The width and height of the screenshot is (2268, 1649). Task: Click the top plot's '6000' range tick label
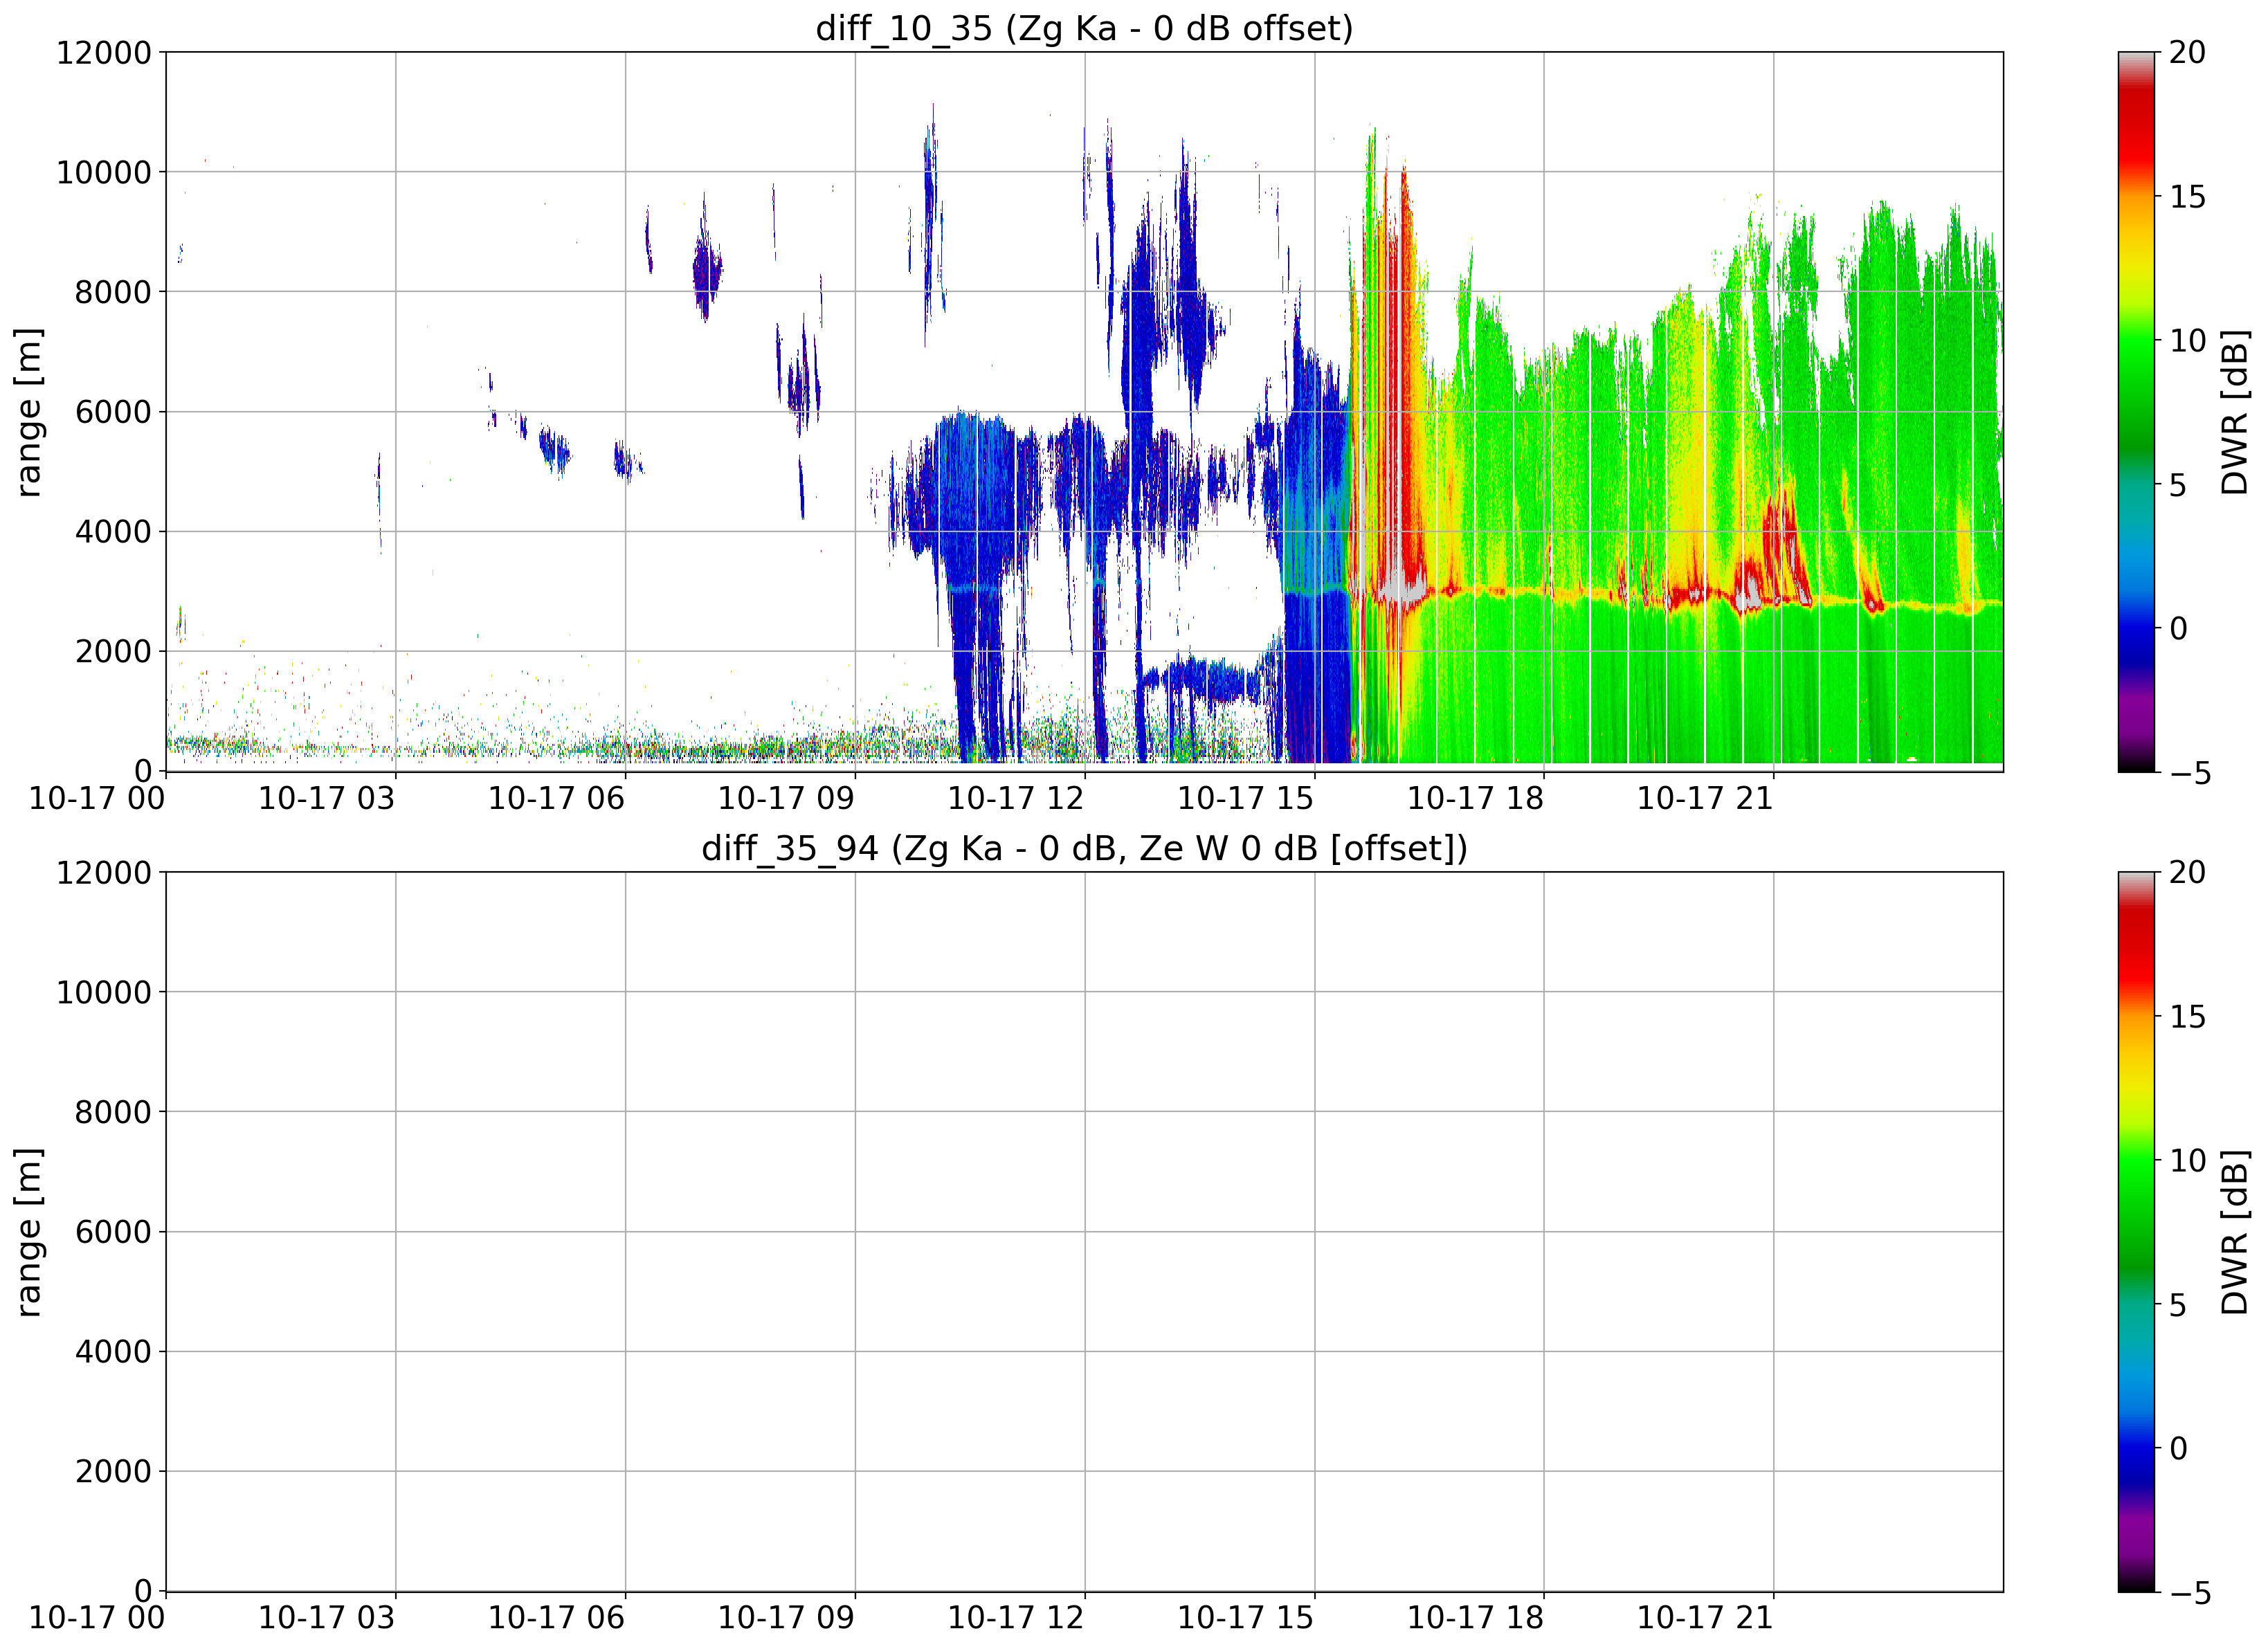tap(113, 412)
